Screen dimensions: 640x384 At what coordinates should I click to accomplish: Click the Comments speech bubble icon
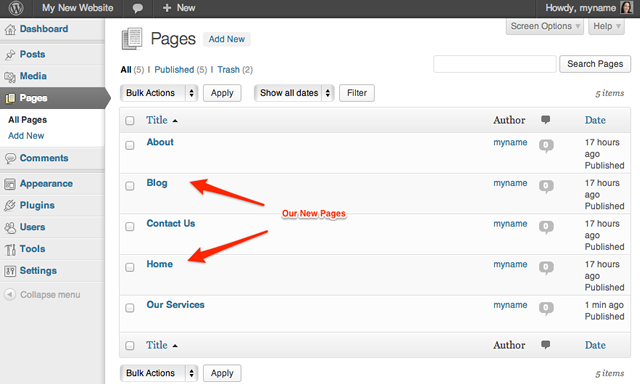coord(10,158)
